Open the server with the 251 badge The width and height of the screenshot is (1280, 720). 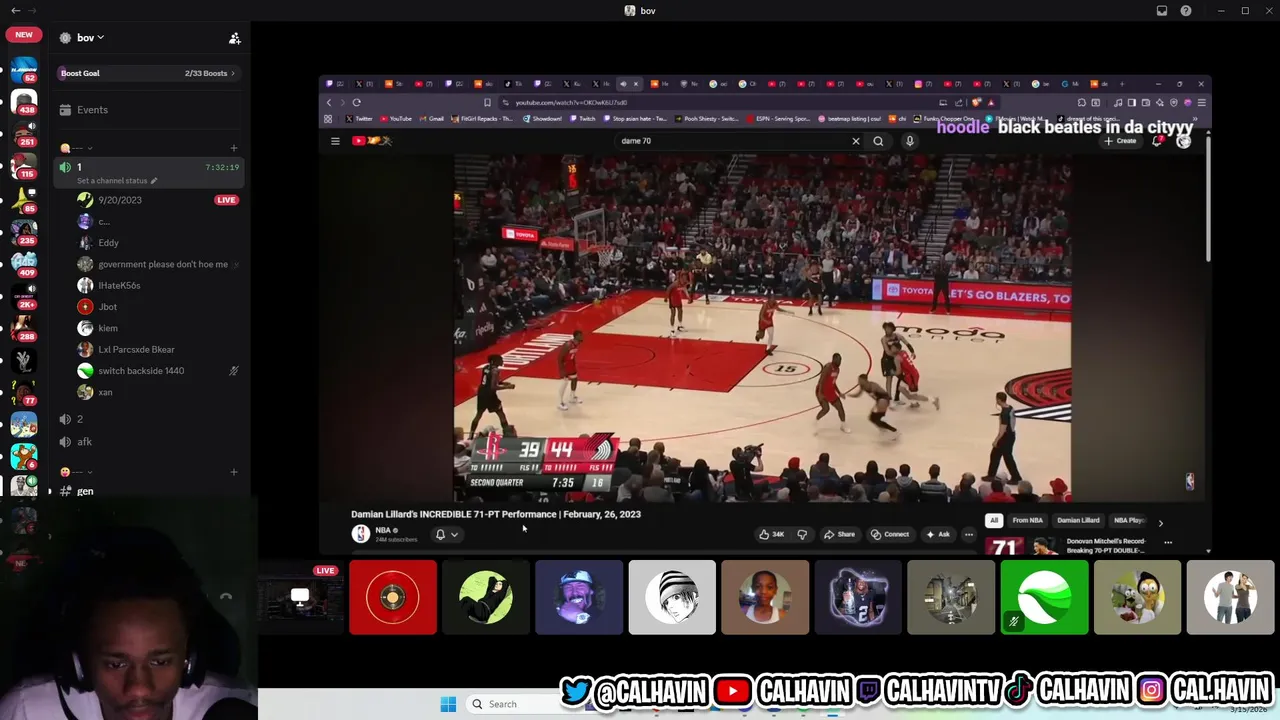[x=24, y=135]
